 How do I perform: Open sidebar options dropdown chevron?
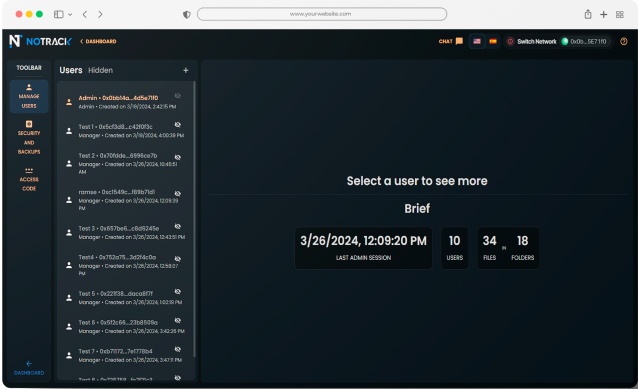[70, 14]
